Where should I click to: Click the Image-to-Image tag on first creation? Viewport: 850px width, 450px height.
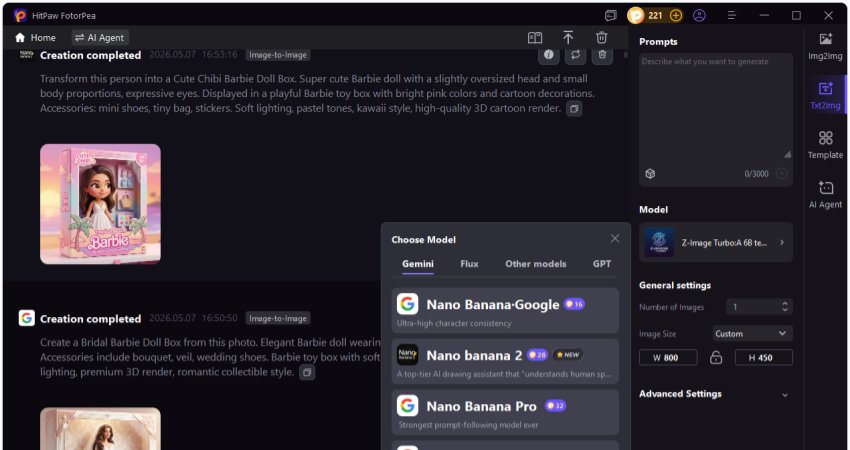[278, 55]
